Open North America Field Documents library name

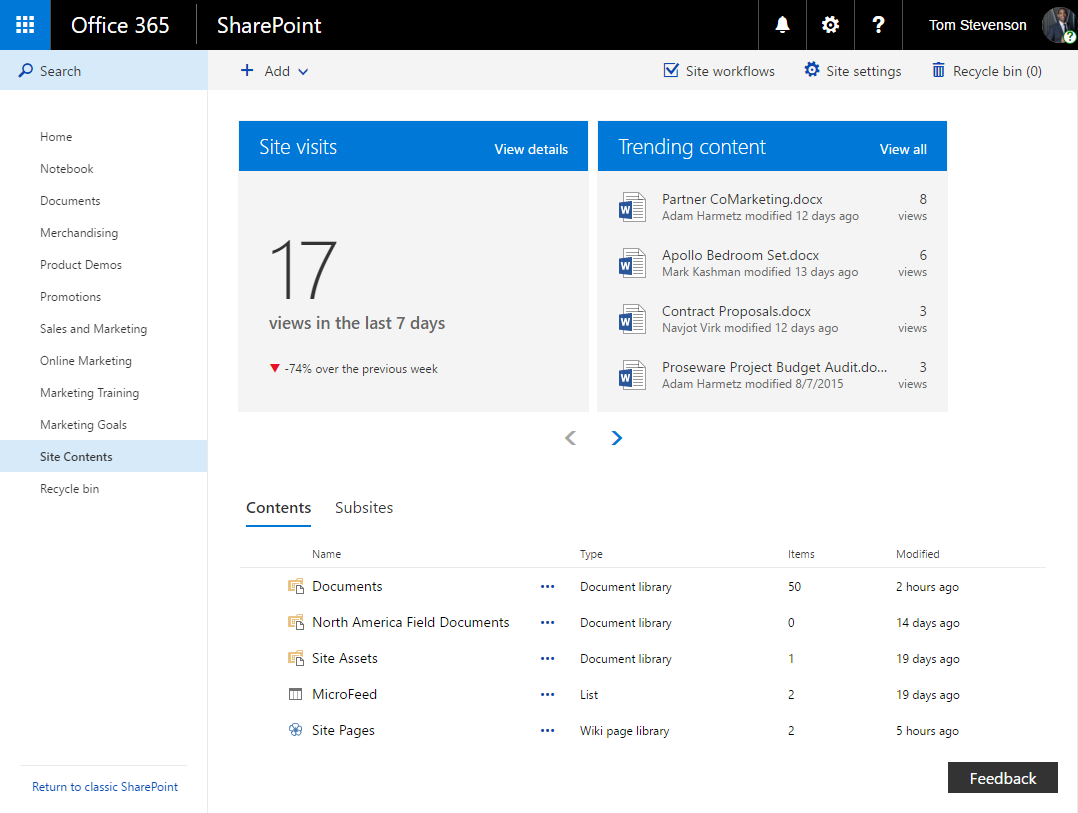(x=410, y=622)
